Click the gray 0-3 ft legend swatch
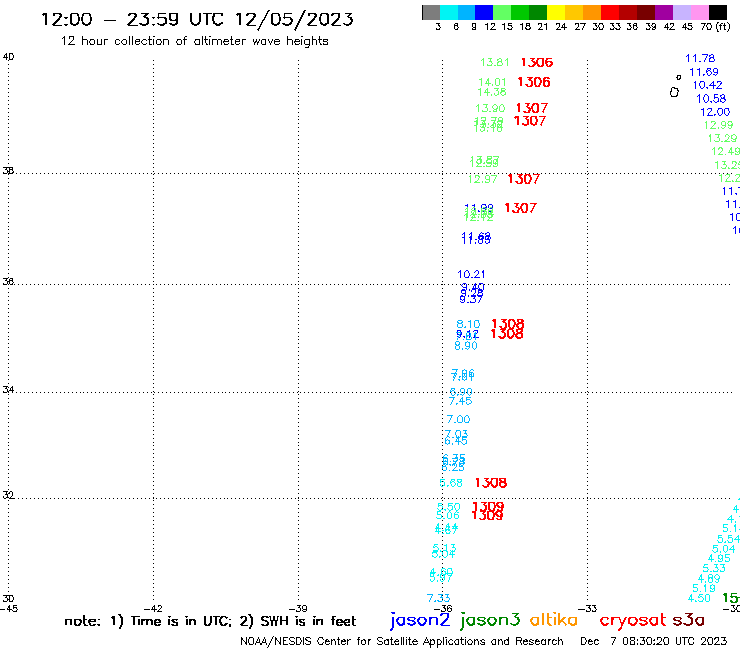Viewport: 740px width, 650px height. pyautogui.click(x=431, y=12)
